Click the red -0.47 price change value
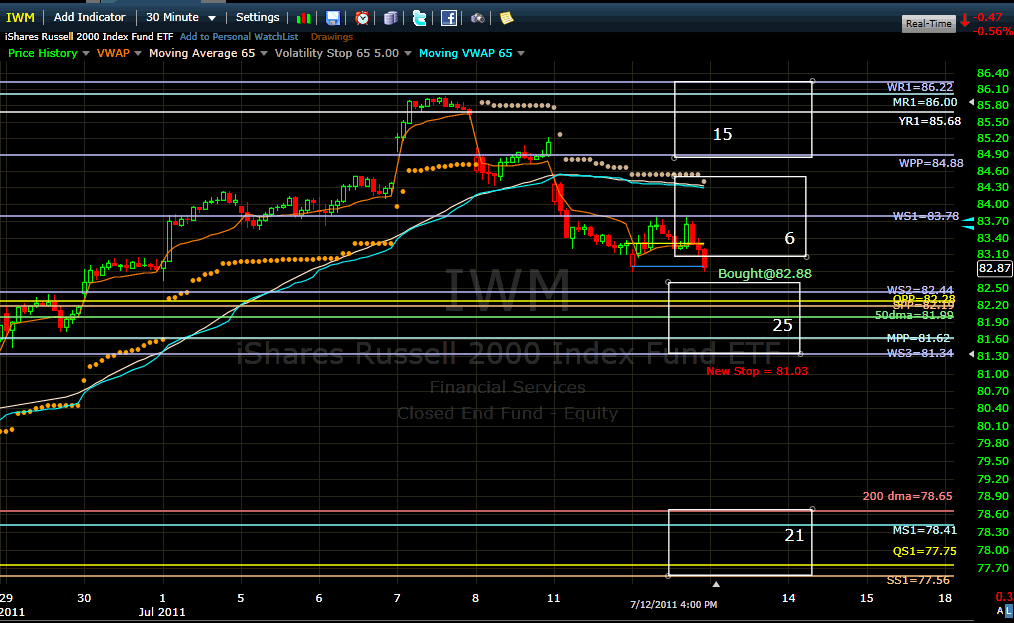Image resolution: width=1014 pixels, height=623 pixels. click(989, 17)
